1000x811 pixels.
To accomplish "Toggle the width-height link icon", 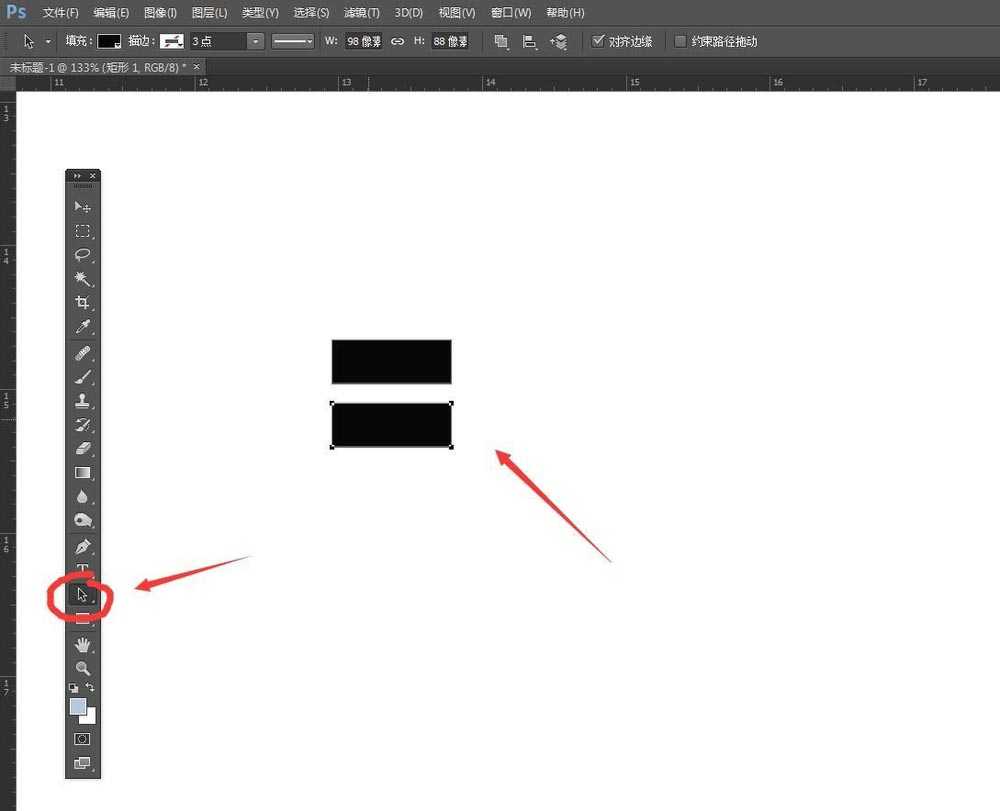I will tap(397, 41).
